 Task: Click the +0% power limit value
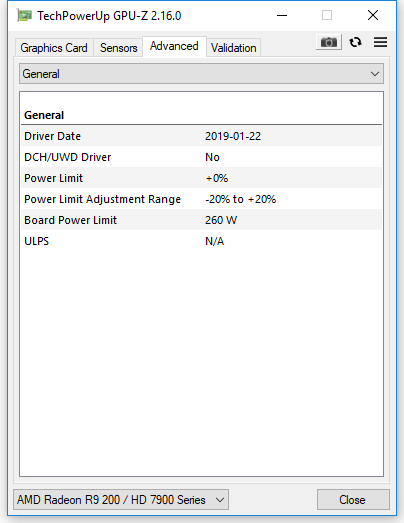[217, 178]
